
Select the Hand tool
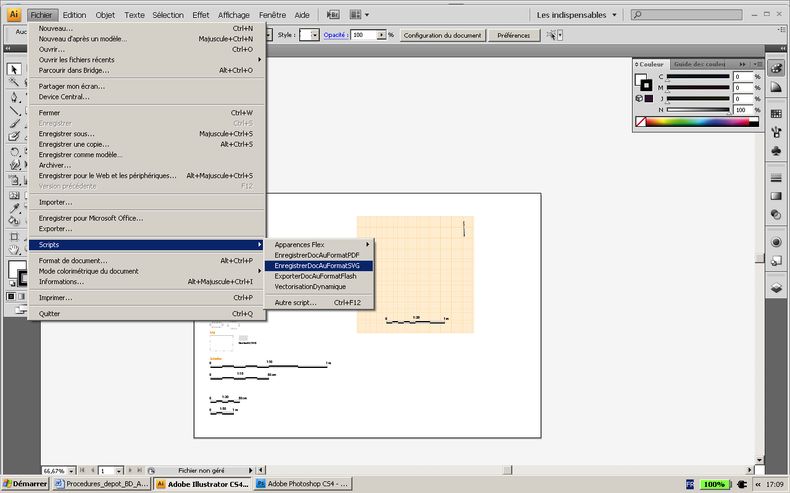pyautogui.click(x=14, y=249)
